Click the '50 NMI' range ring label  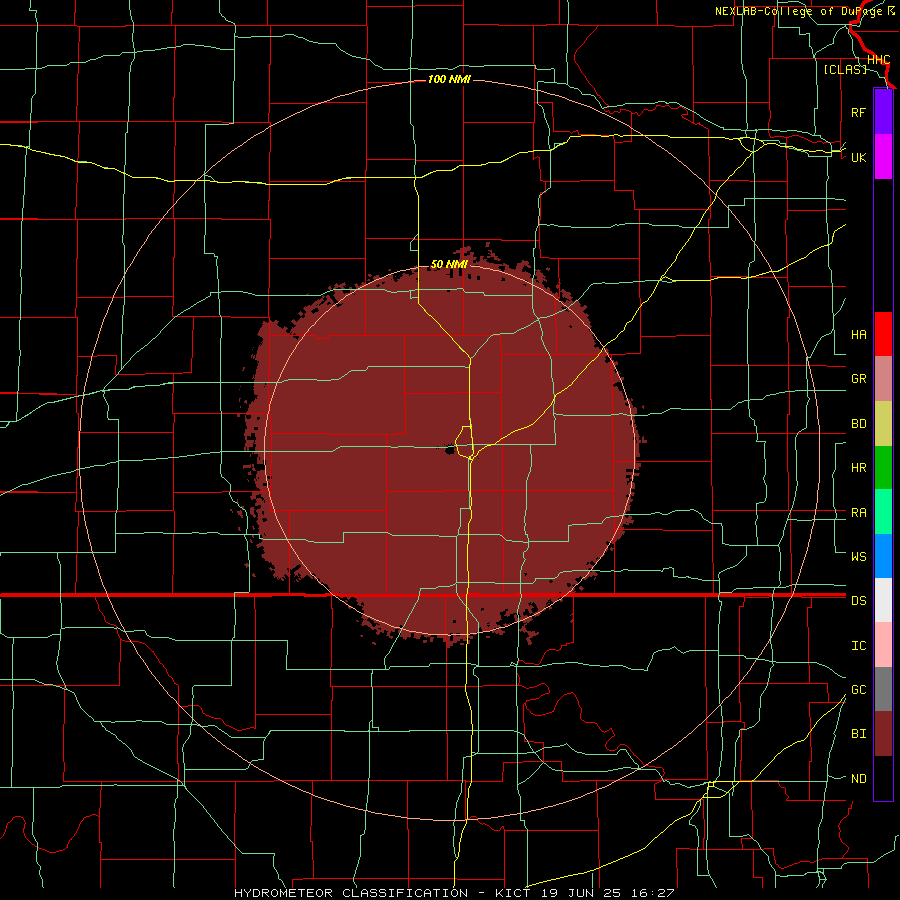coord(449,264)
